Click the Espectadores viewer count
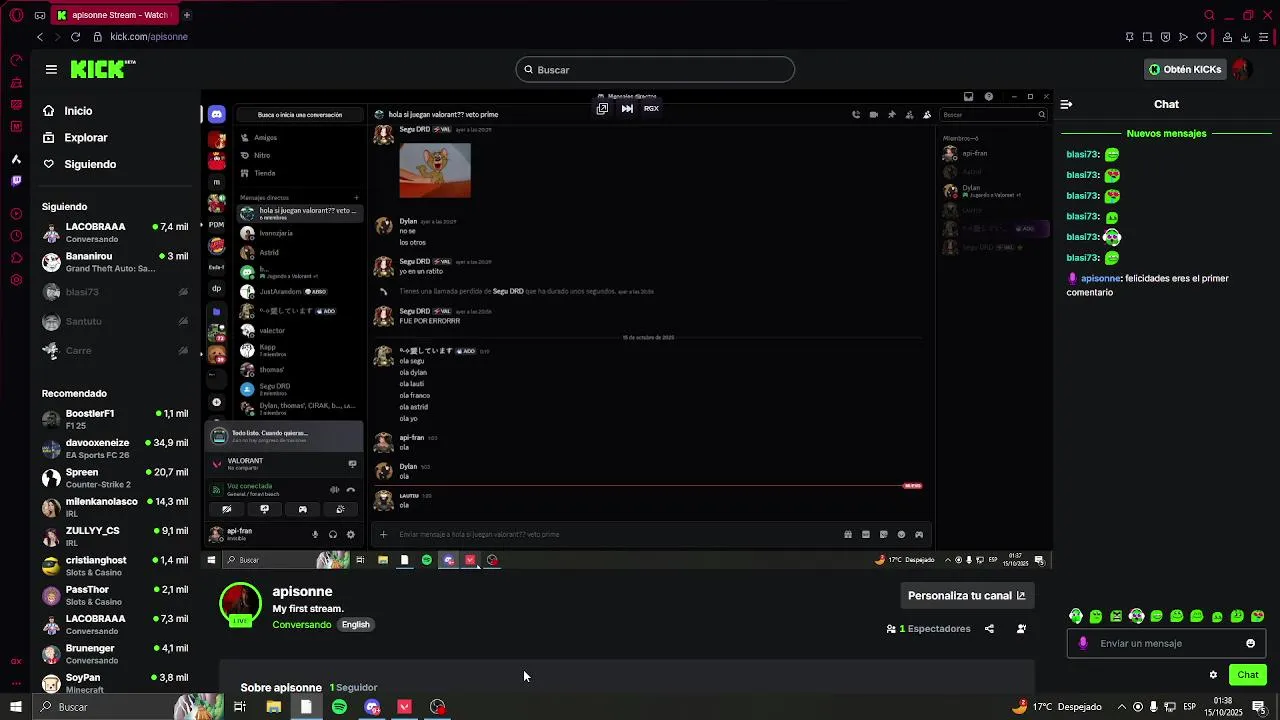1280x720 pixels. point(928,629)
